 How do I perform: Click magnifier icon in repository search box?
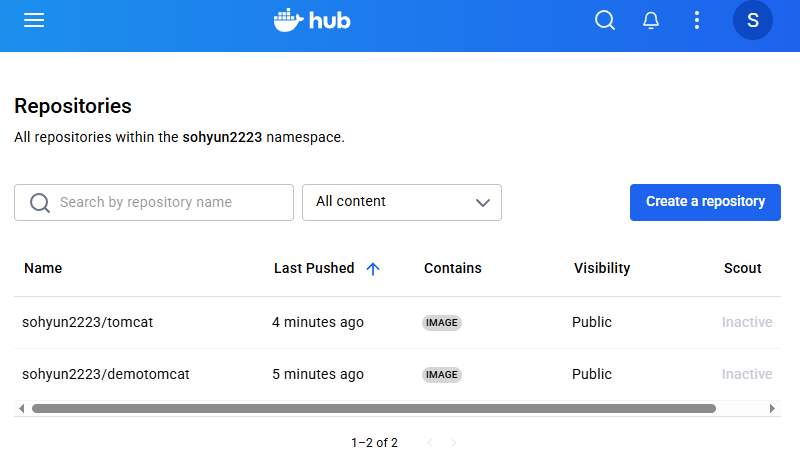pyautogui.click(x=40, y=202)
